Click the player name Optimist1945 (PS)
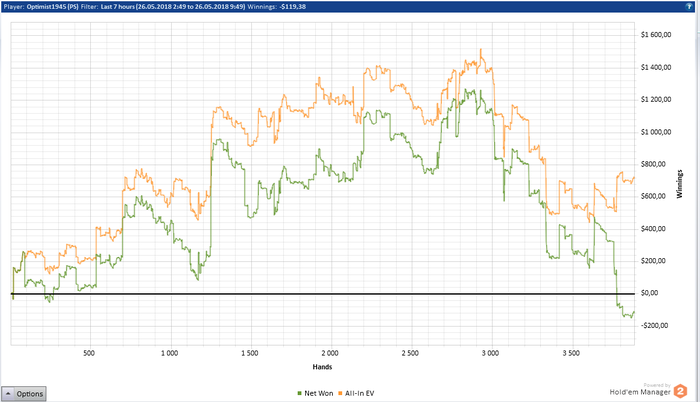This screenshot has width=700, height=402. coord(52,7)
